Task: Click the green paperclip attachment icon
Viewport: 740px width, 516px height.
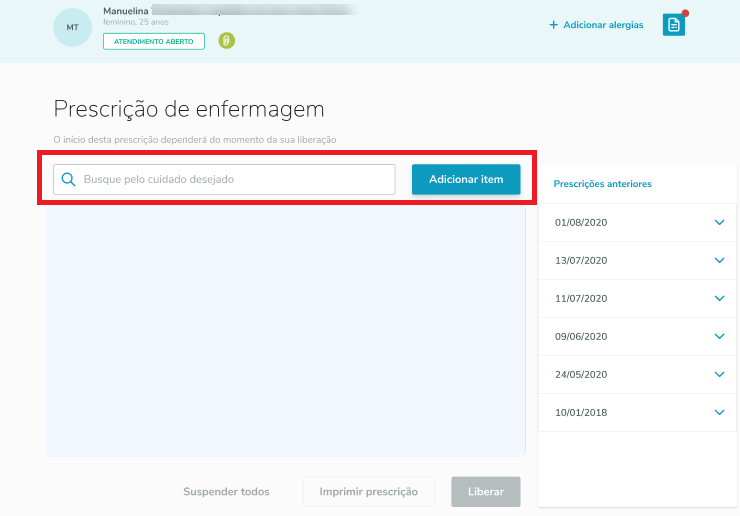Action: coord(227,41)
